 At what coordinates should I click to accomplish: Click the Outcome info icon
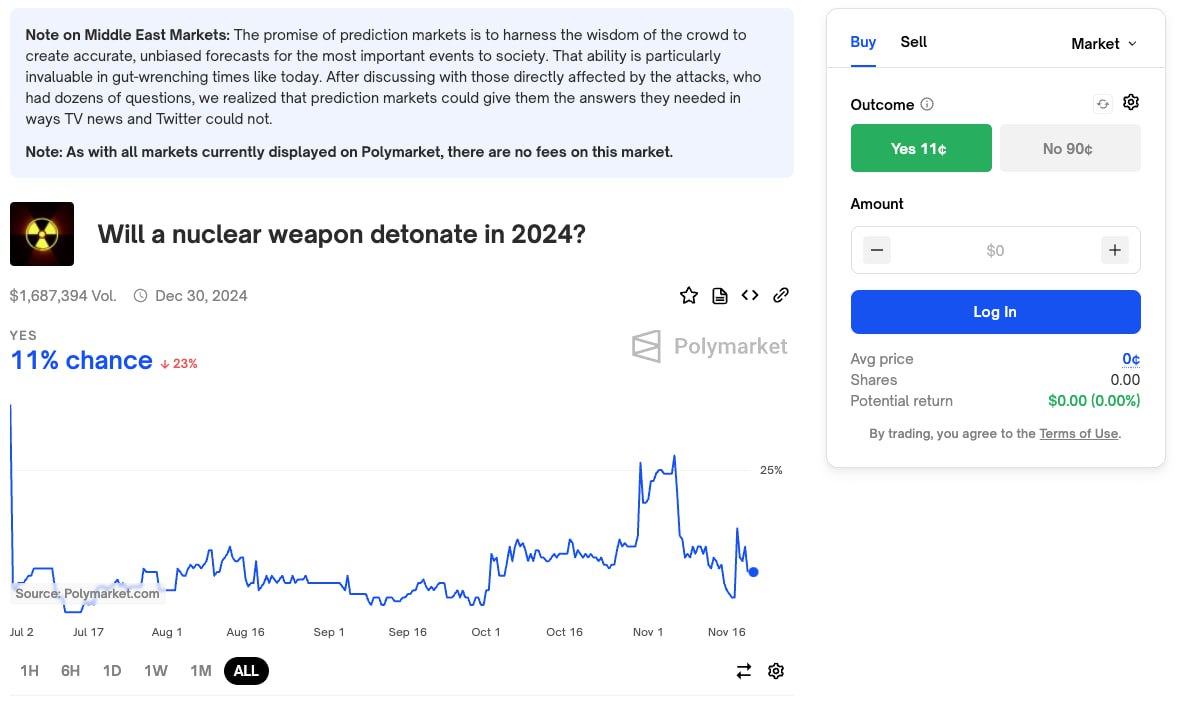[x=927, y=105]
